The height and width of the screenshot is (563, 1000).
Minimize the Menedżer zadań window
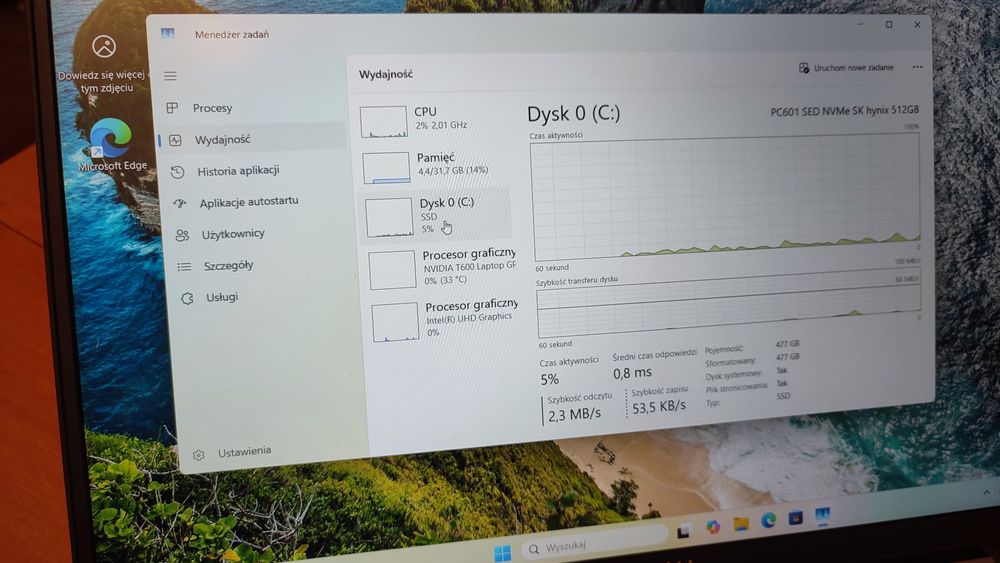(861, 25)
